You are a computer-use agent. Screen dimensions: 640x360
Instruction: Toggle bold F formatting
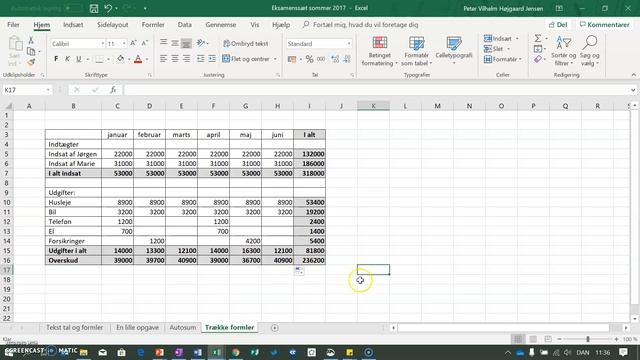pyautogui.click(x=56, y=59)
